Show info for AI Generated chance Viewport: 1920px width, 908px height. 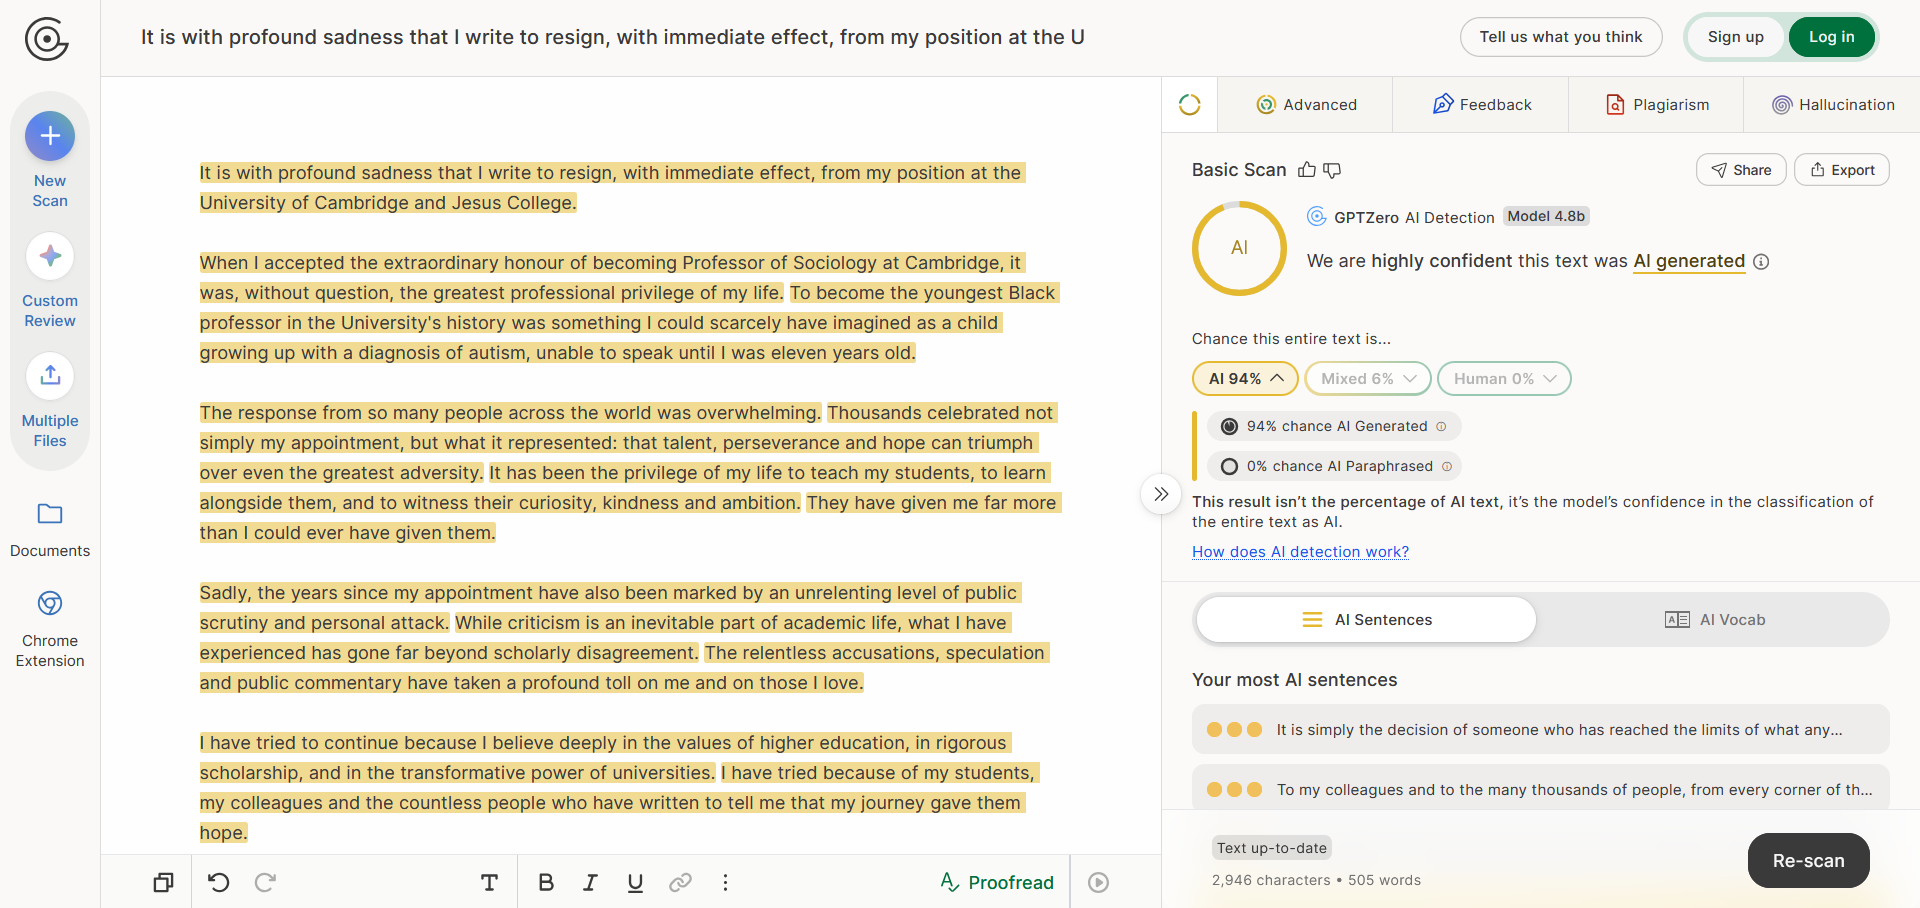(1441, 426)
